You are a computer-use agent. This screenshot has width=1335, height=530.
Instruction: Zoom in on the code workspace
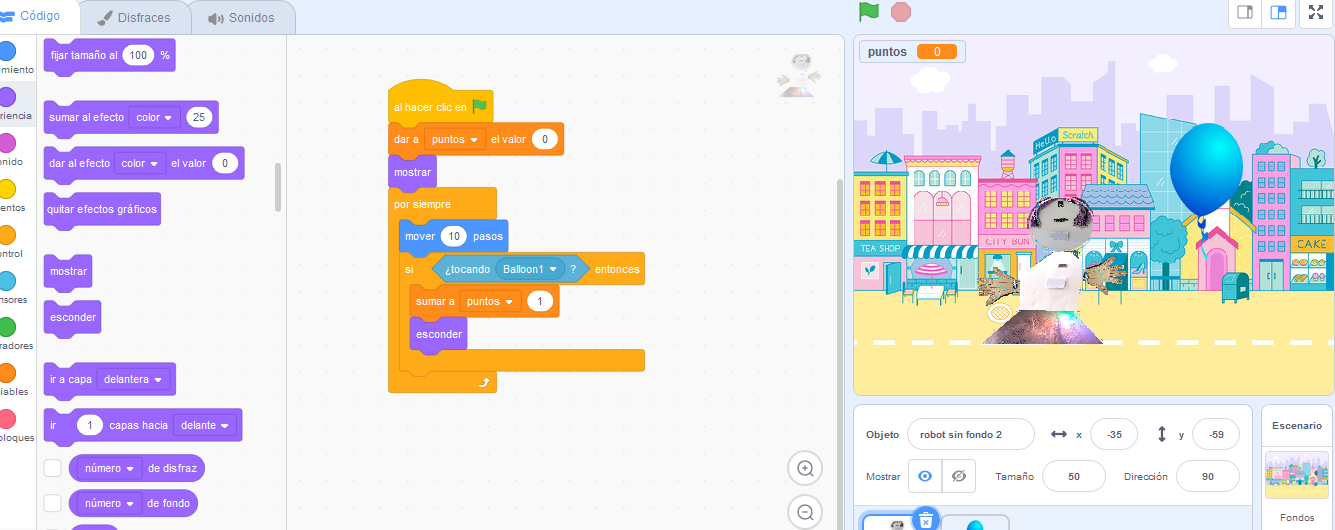click(x=805, y=468)
